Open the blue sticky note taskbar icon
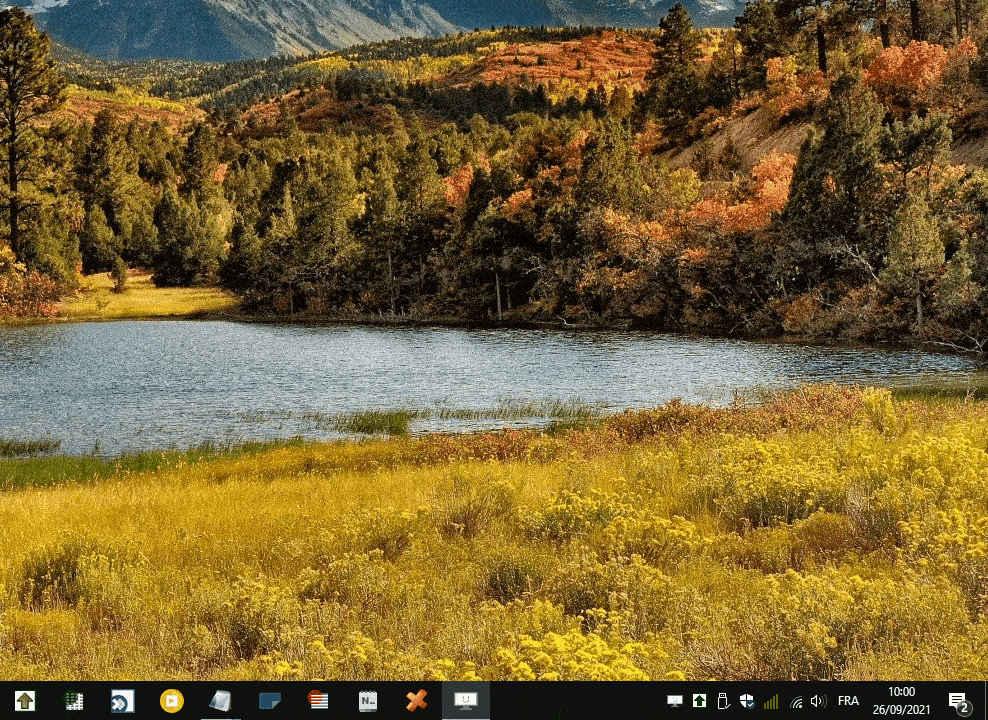 270,700
